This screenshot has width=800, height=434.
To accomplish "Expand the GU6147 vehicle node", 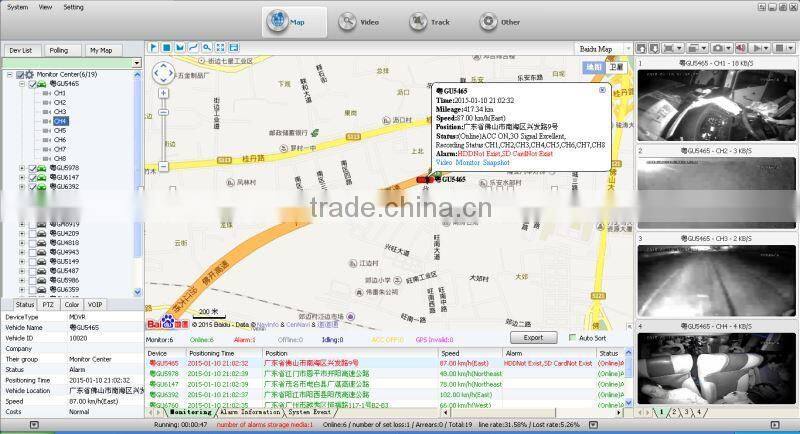I will pyautogui.click(x=22, y=177).
